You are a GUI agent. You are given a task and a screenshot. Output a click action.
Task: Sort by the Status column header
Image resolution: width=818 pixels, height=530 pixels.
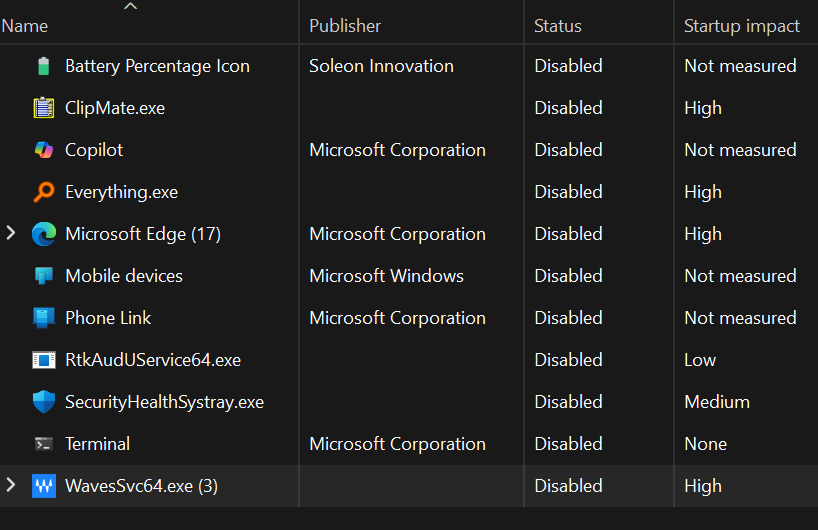(x=558, y=26)
